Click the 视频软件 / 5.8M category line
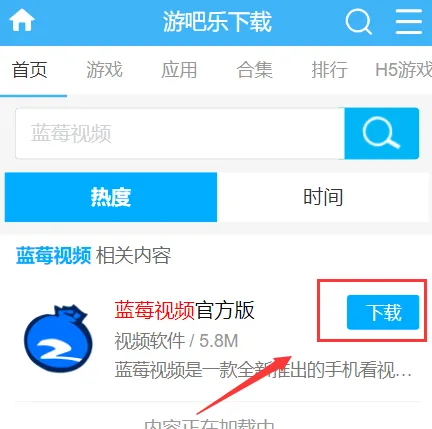Image resolution: width=432 pixels, height=429 pixels. click(x=176, y=341)
